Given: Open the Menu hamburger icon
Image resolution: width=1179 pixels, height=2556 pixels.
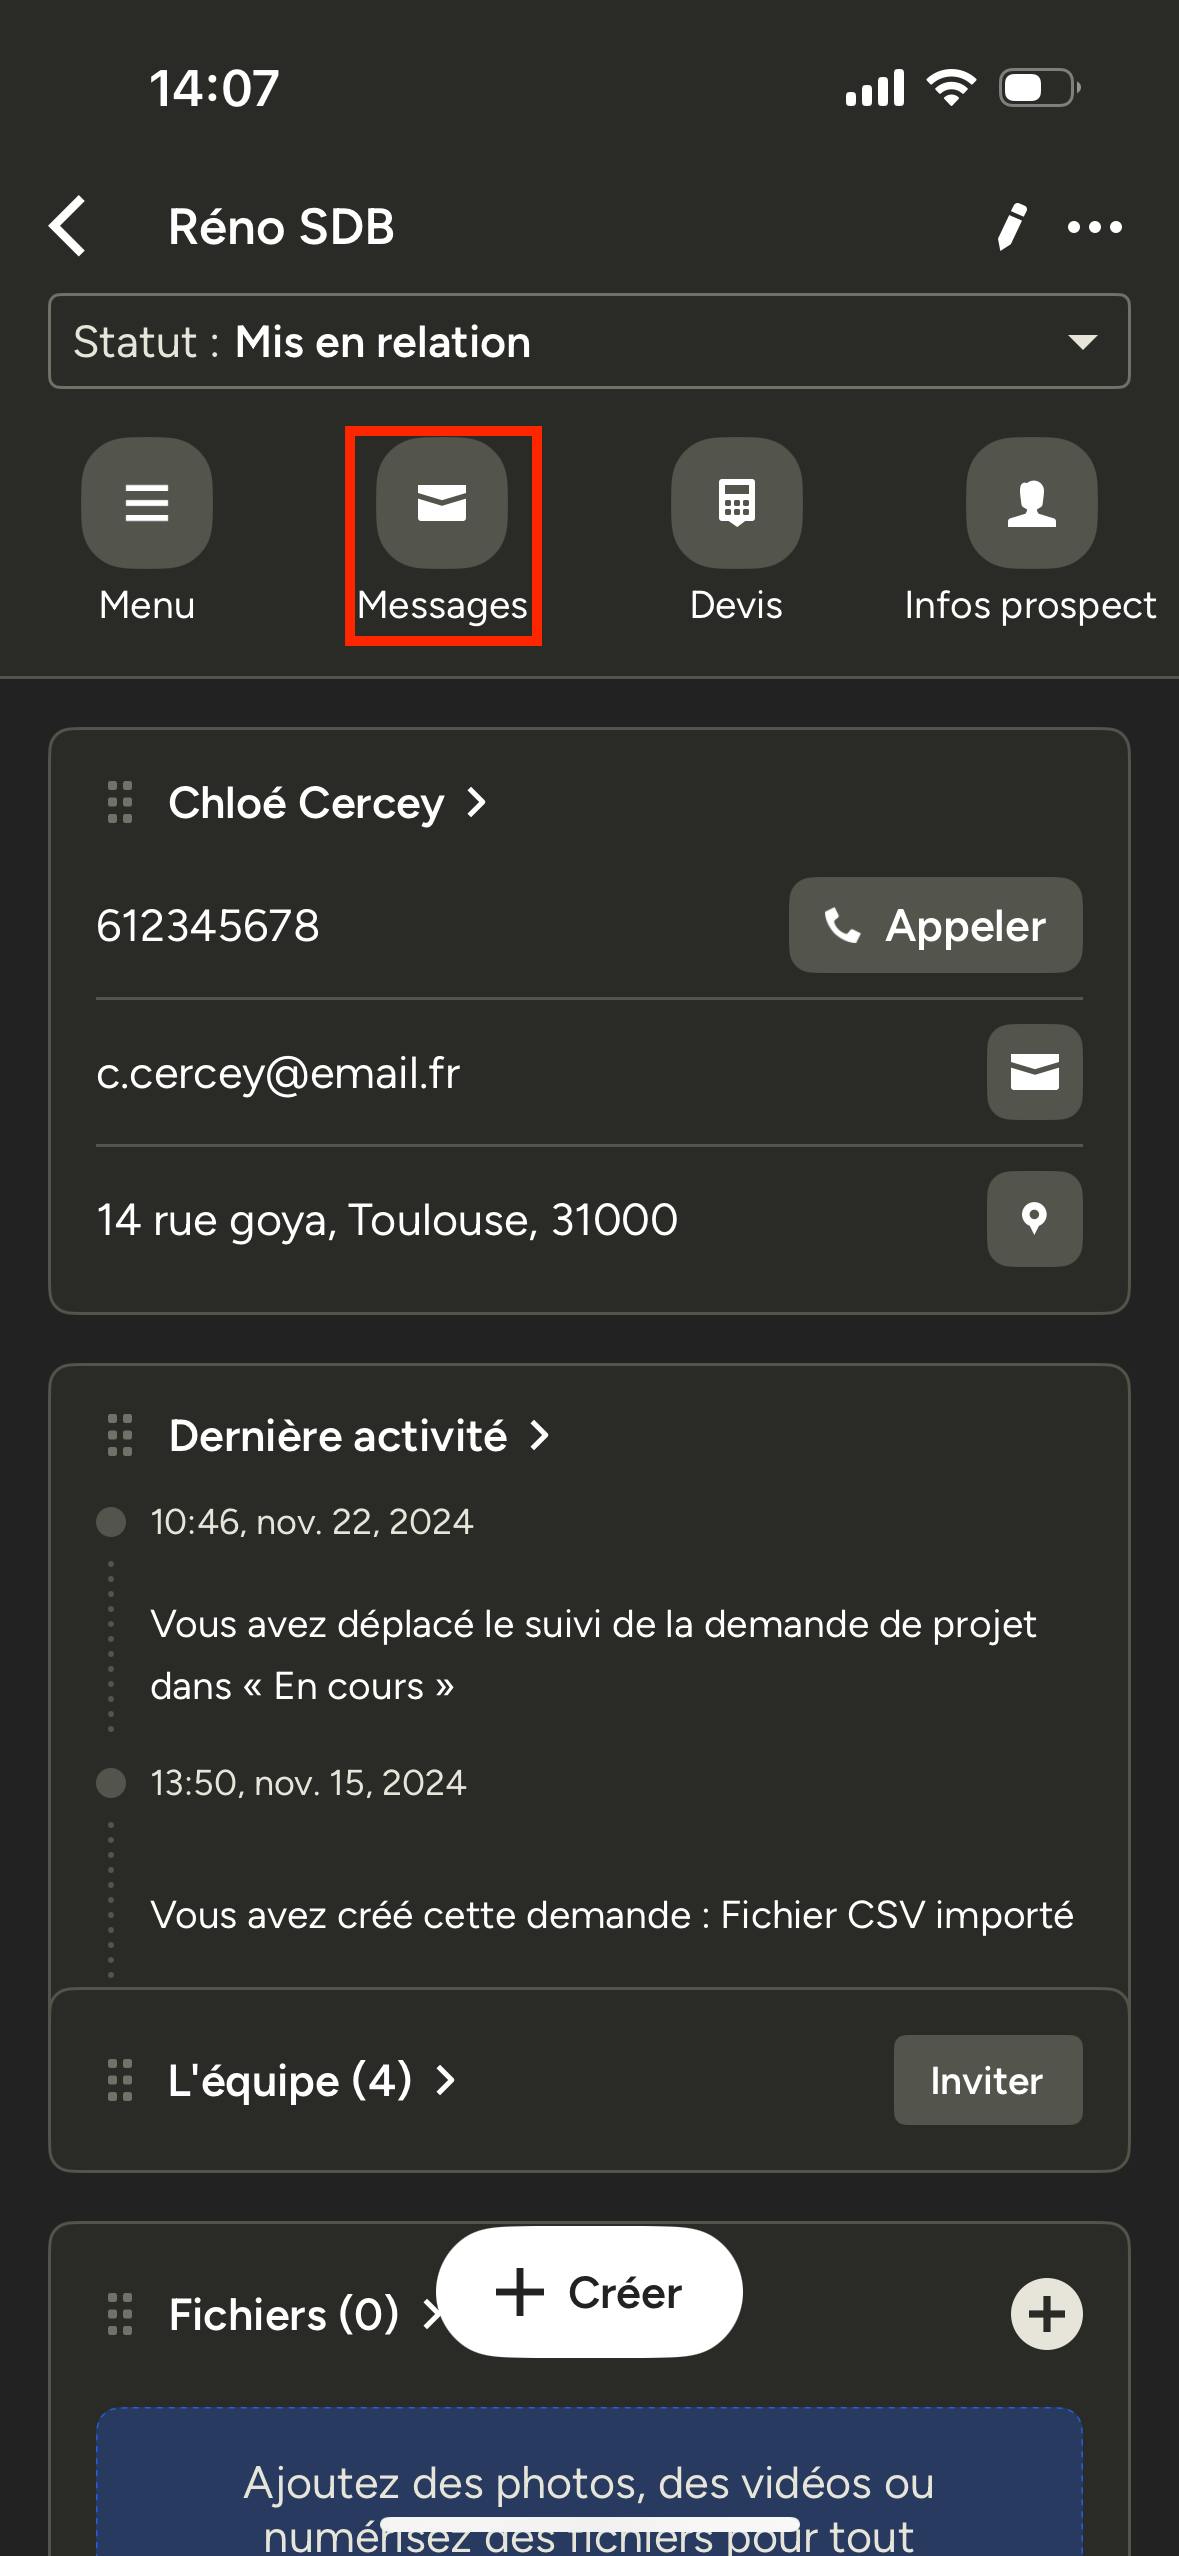Looking at the screenshot, I should (147, 503).
